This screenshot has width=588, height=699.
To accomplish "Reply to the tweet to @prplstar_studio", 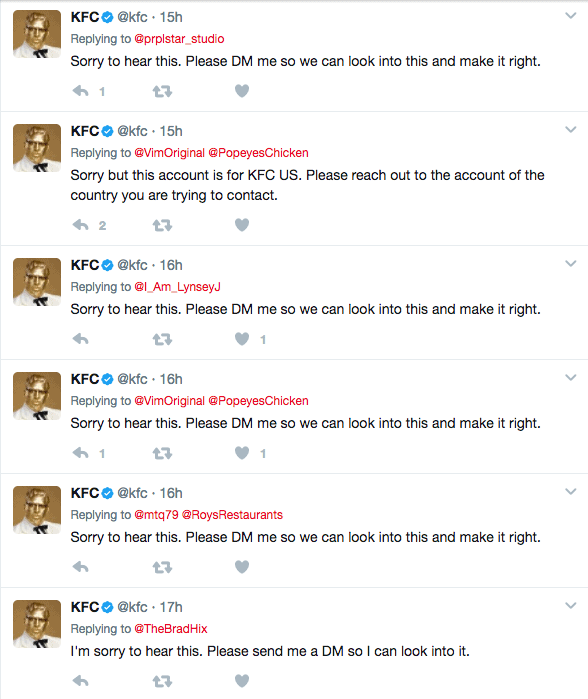I will (81, 91).
